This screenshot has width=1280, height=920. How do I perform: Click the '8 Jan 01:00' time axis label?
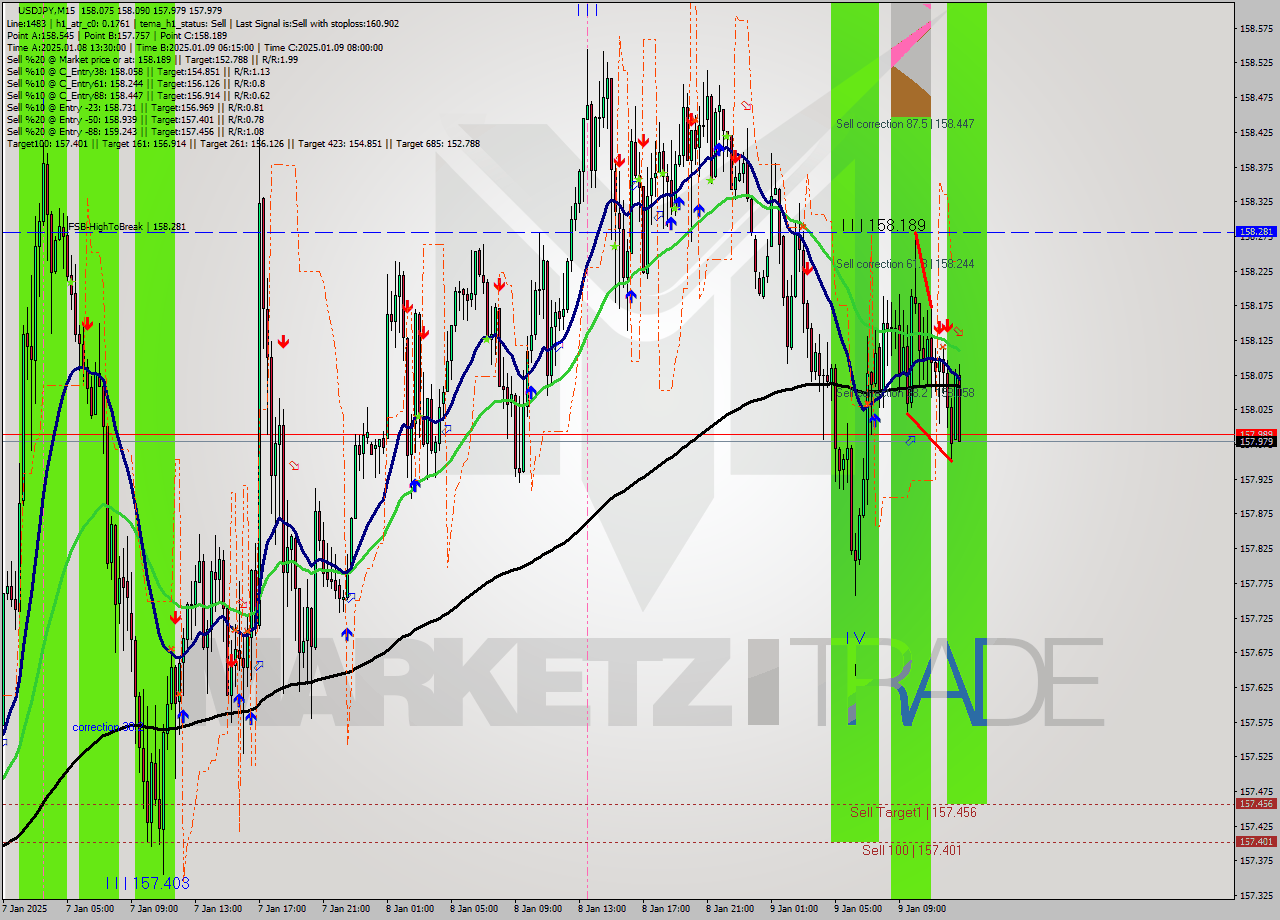click(410, 909)
